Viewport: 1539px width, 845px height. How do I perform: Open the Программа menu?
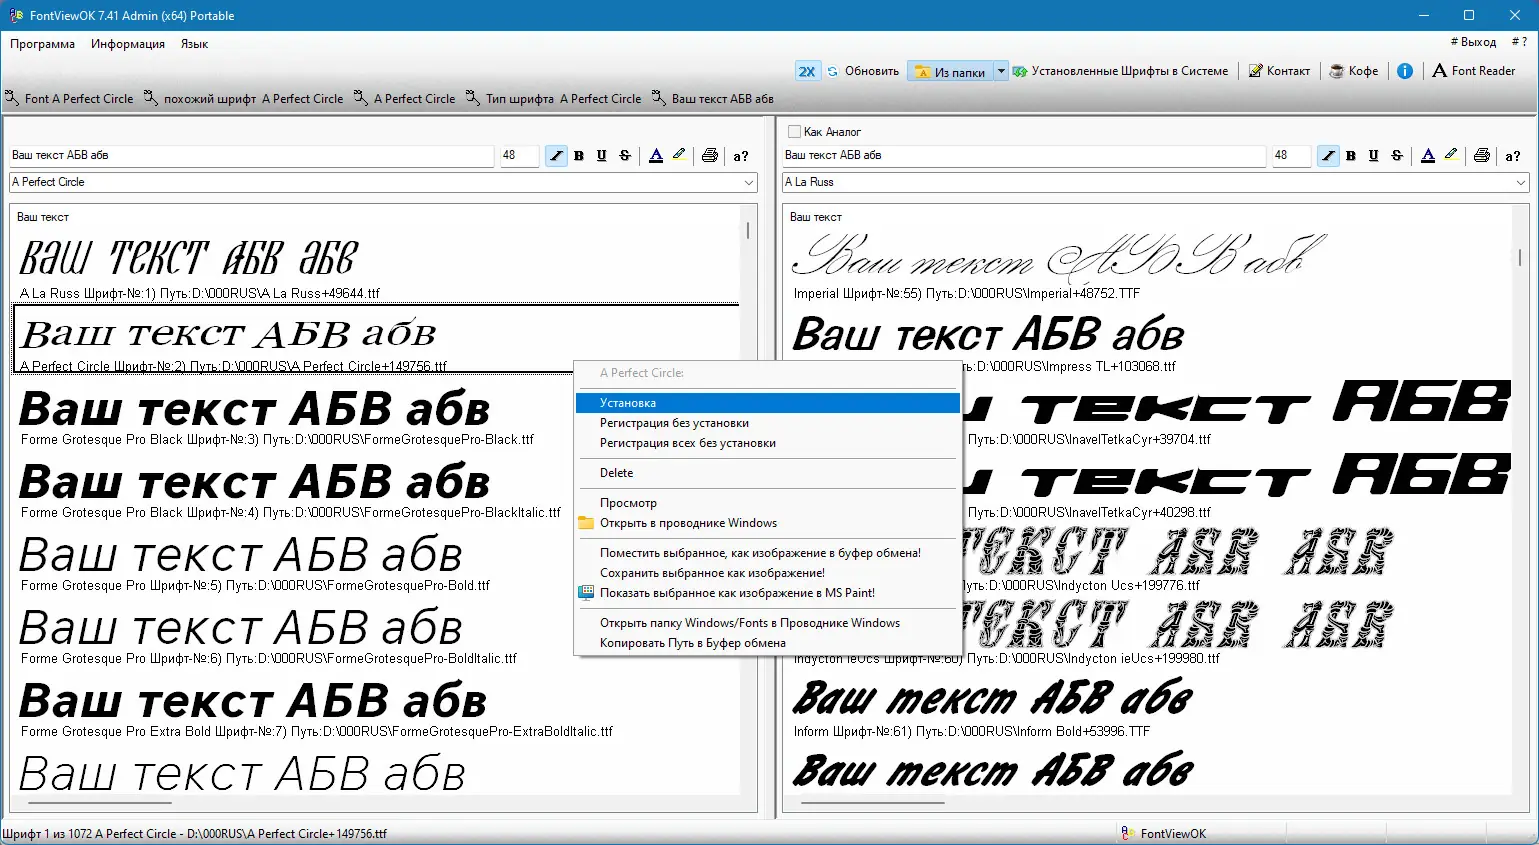tap(42, 44)
